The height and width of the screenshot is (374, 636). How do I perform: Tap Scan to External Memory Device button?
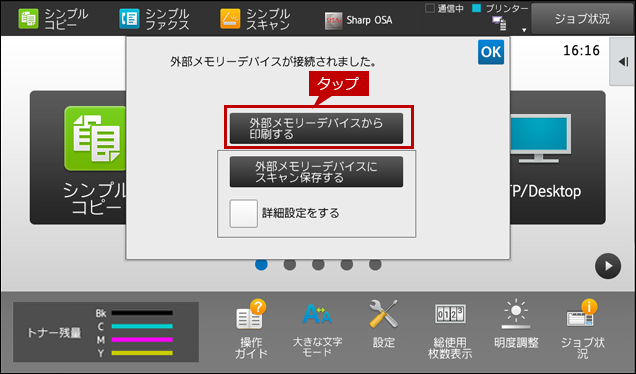316,172
